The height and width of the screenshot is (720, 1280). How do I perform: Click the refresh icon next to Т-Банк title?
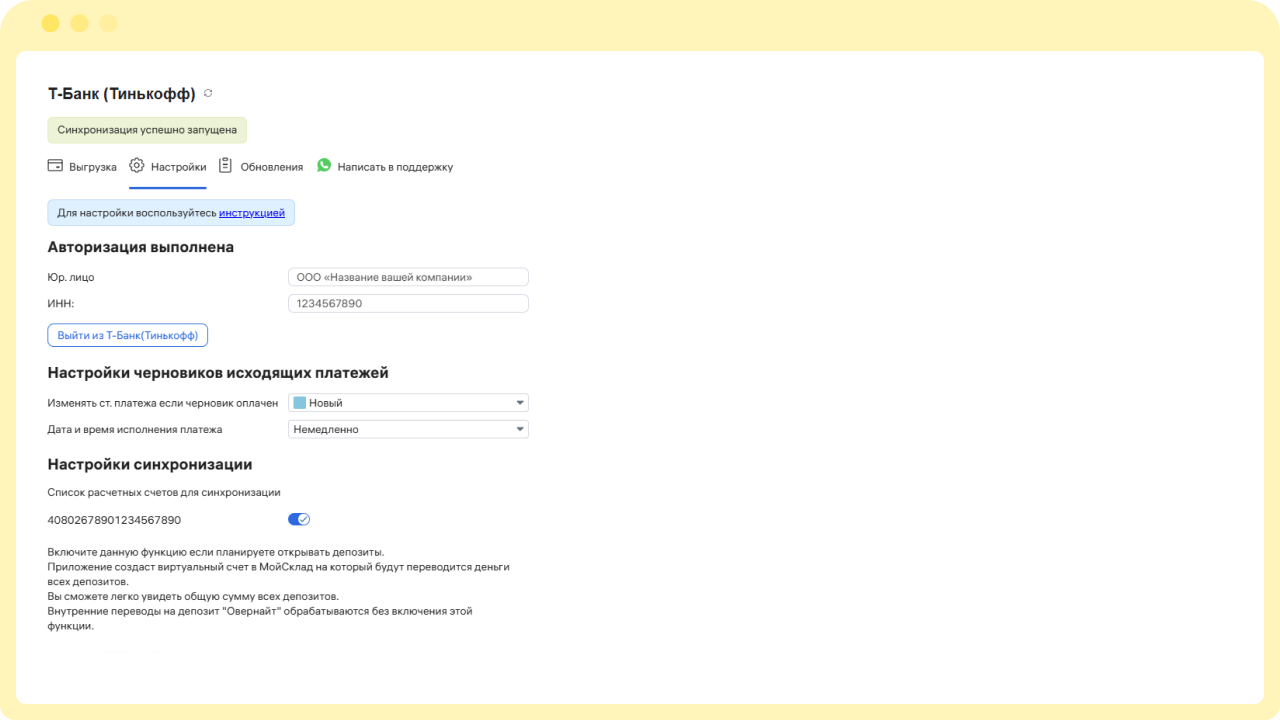[x=208, y=93]
